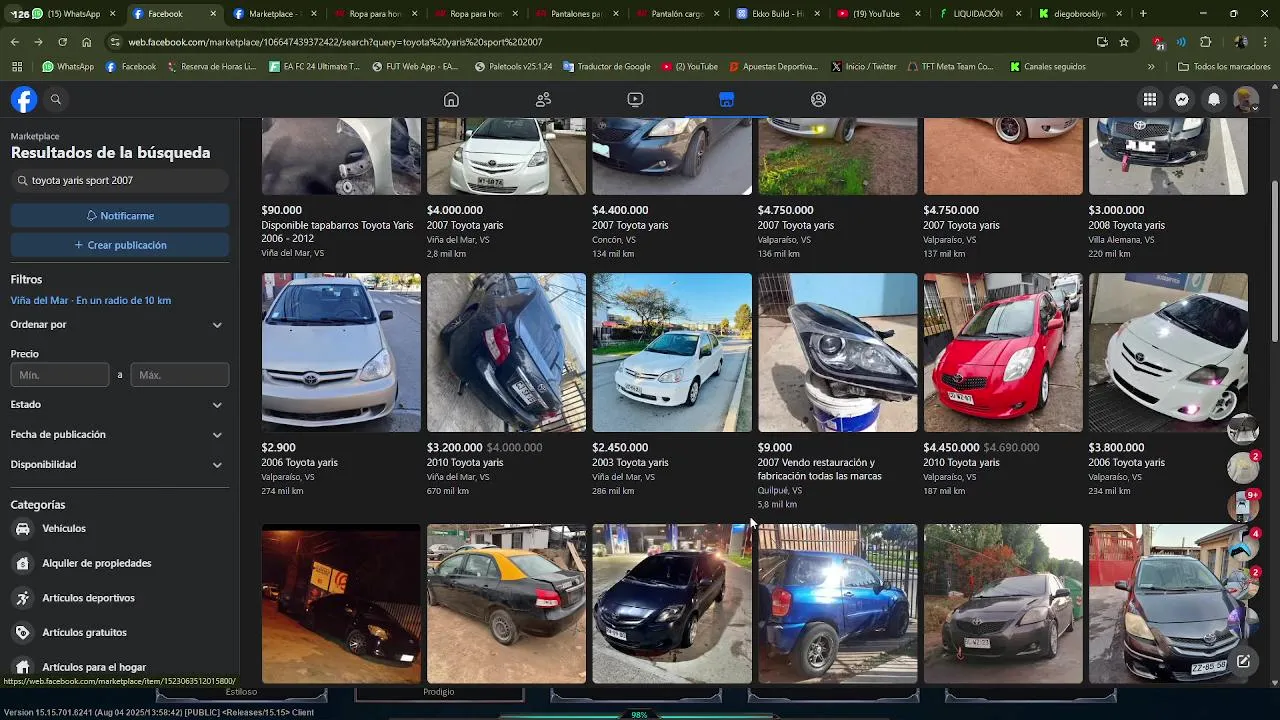The height and width of the screenshot is (720, 1280).
Task: Click Crear publicación button
Action: click(x=120, y=245)
